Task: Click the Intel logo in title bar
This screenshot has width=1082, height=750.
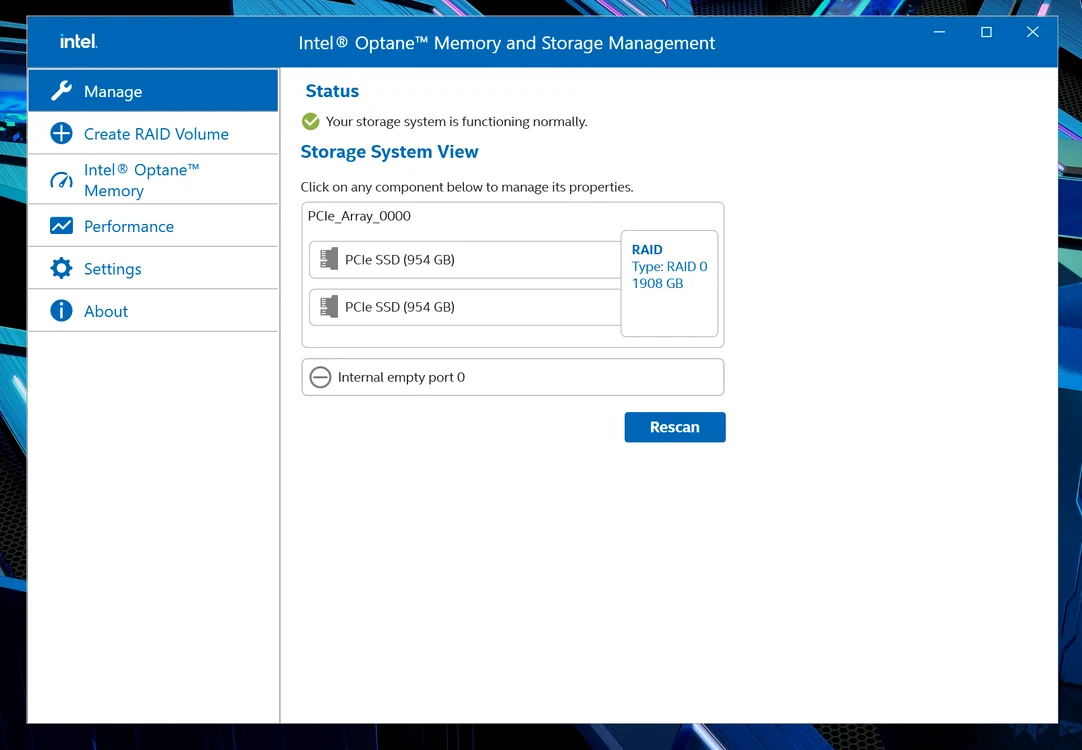Action: 79,41
